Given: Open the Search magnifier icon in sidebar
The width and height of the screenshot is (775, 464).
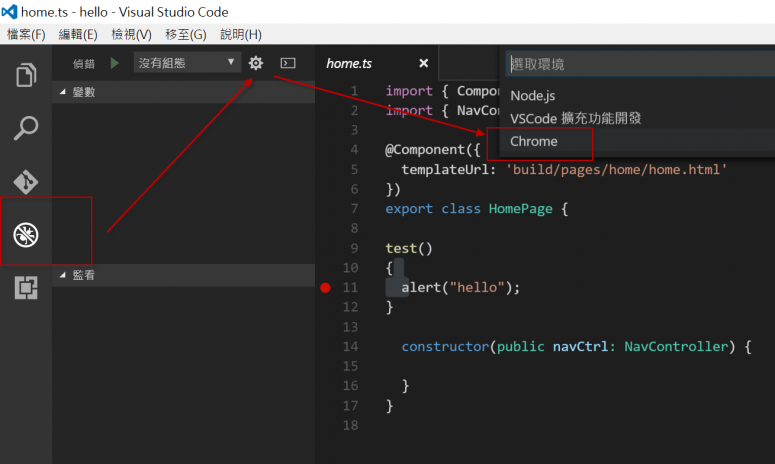Looking at the screenshot, I should (x=26, y=128).
